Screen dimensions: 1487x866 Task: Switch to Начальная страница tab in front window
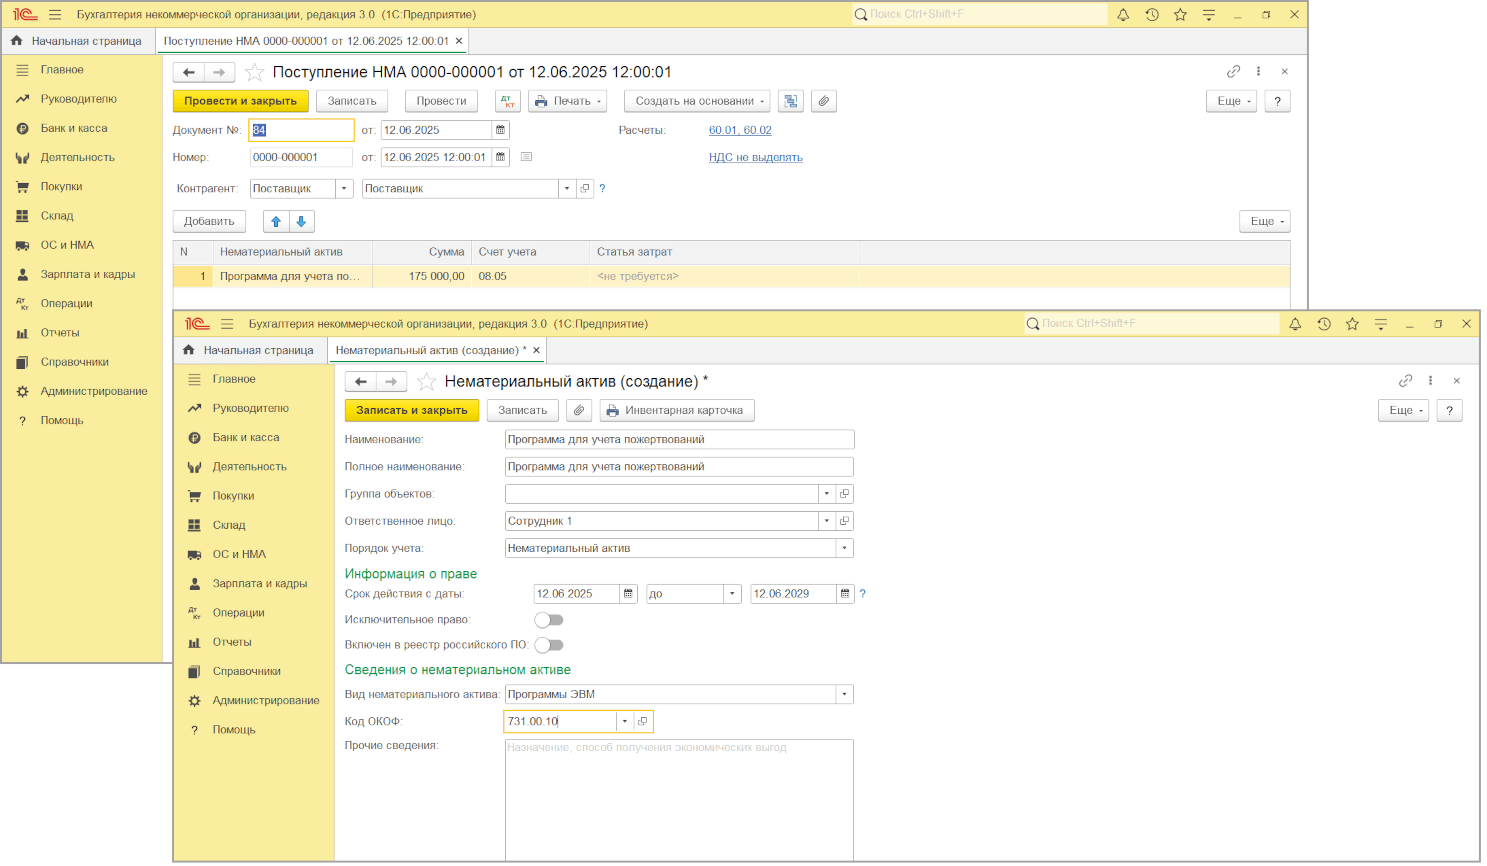[x=249, y=350]
